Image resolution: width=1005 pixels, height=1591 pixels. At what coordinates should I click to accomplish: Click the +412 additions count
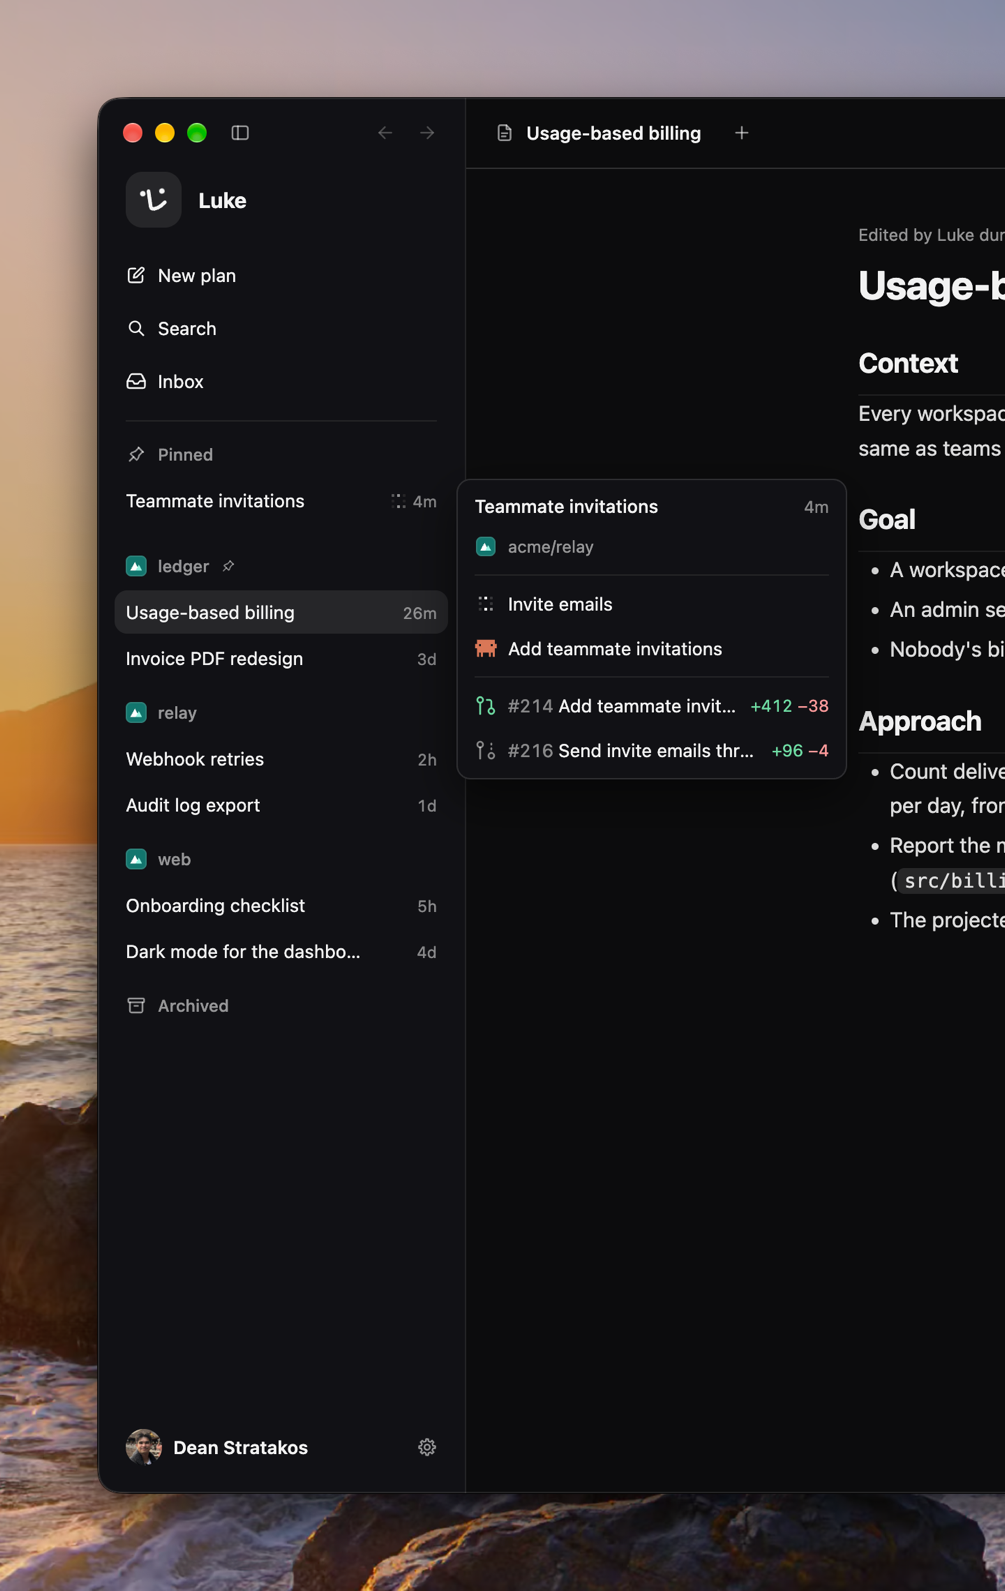click(771, 706)
